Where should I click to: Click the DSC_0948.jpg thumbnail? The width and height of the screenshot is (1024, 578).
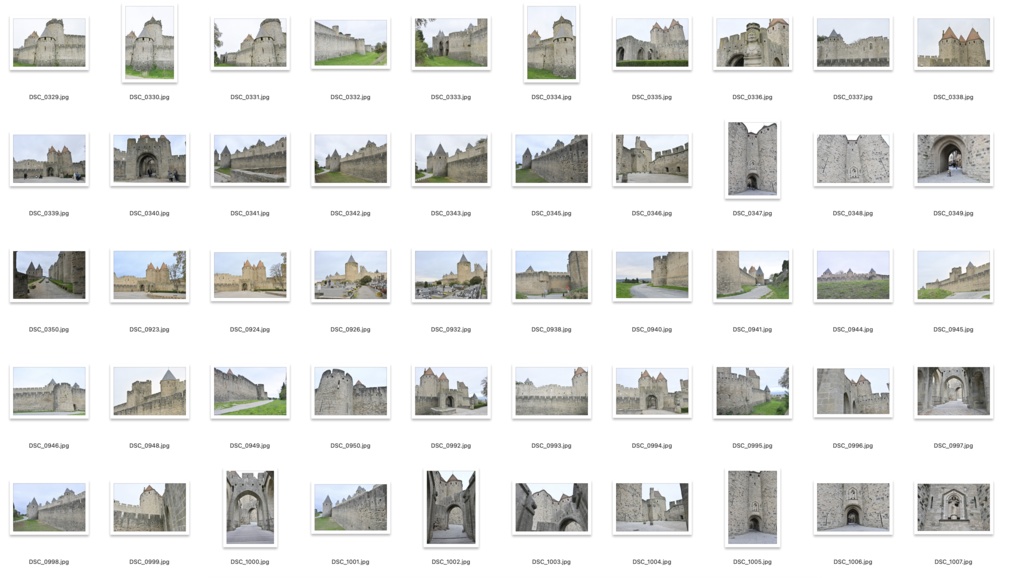[x=150, y=391]
